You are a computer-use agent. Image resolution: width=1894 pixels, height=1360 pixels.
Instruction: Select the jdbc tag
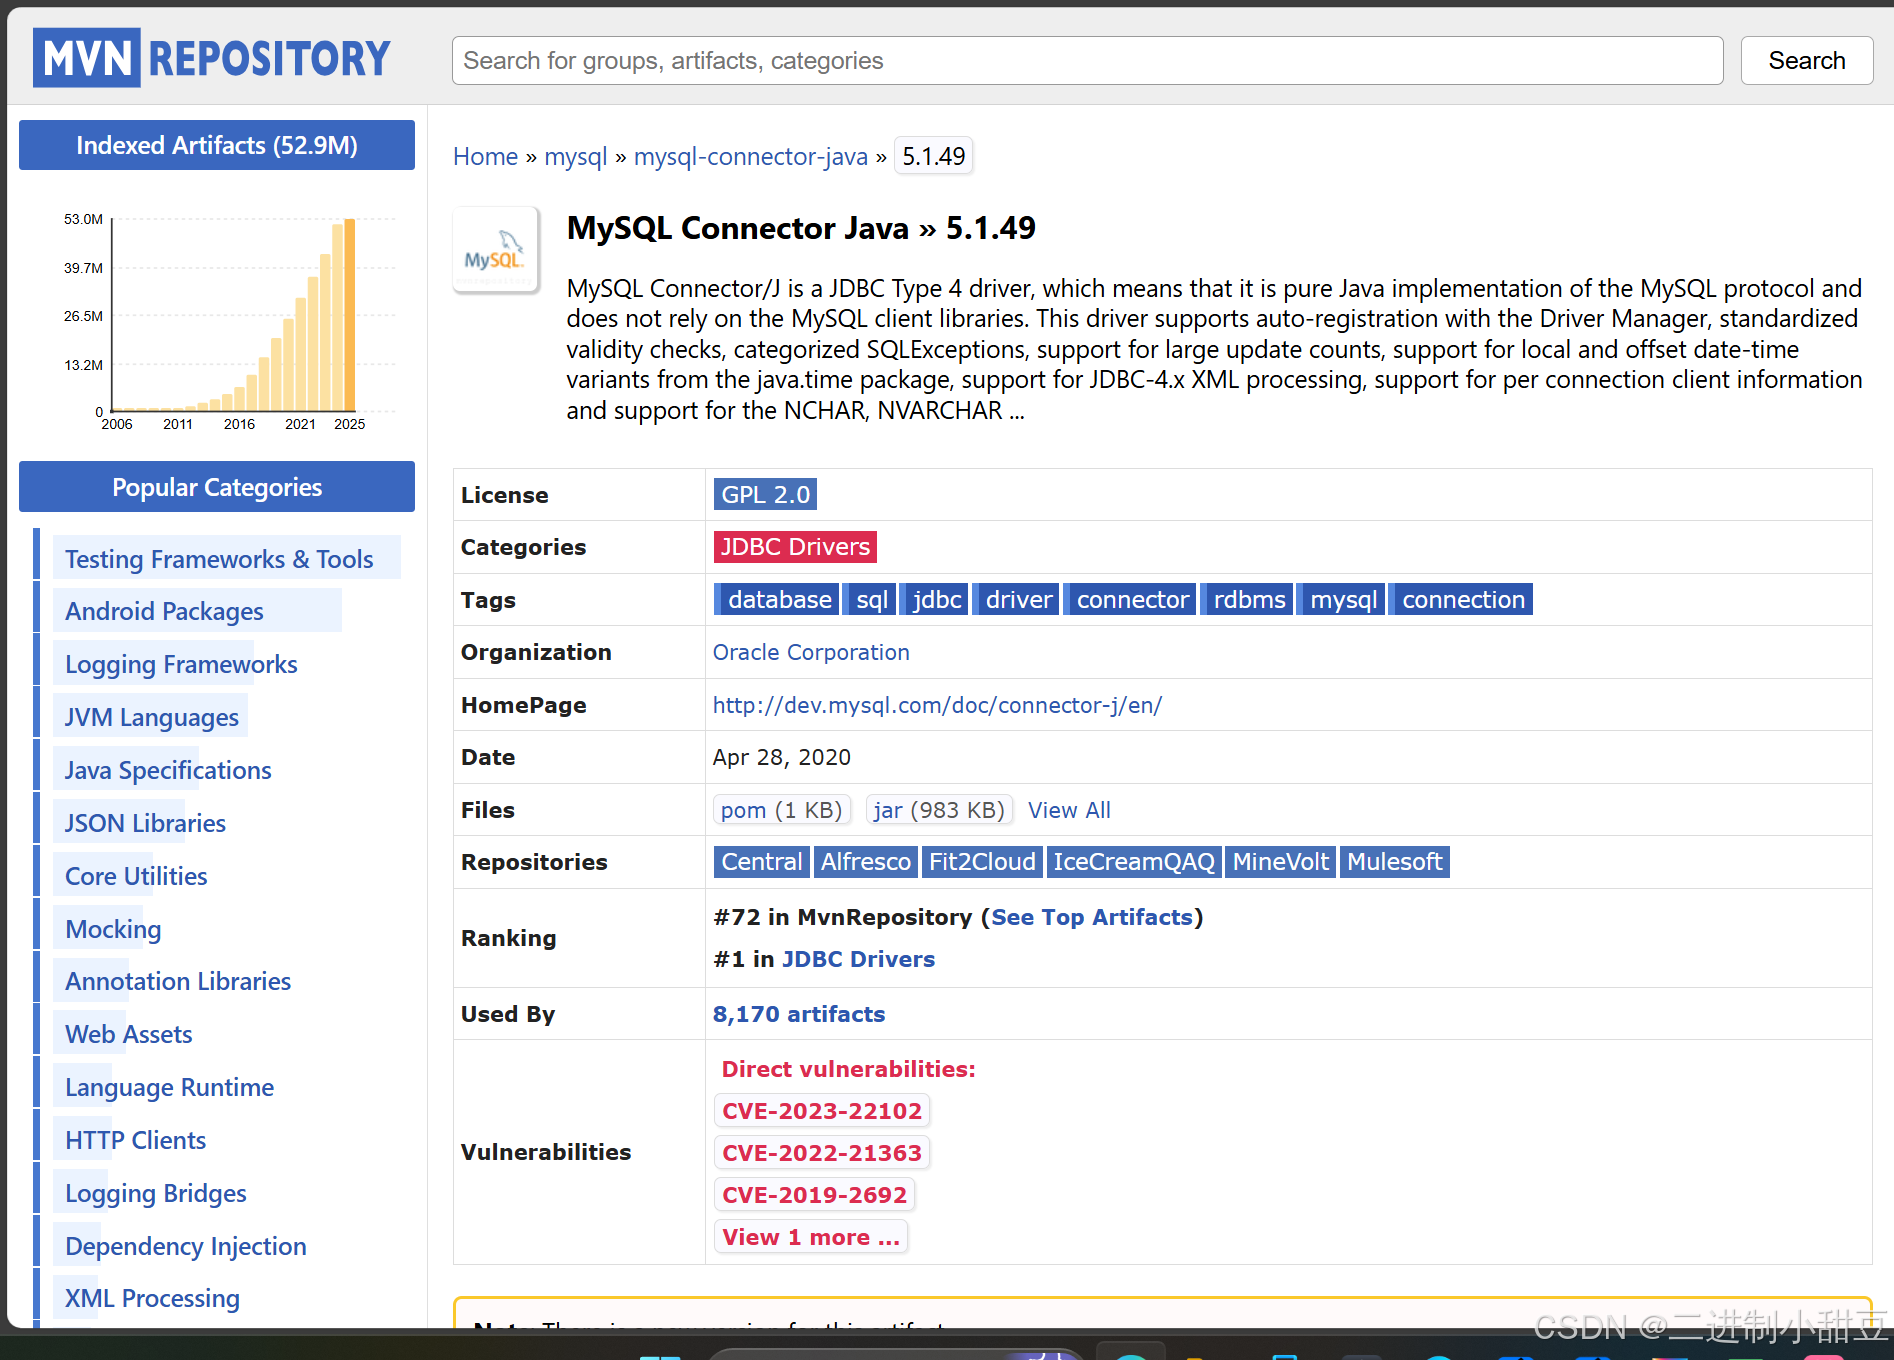tap(935, 600)
